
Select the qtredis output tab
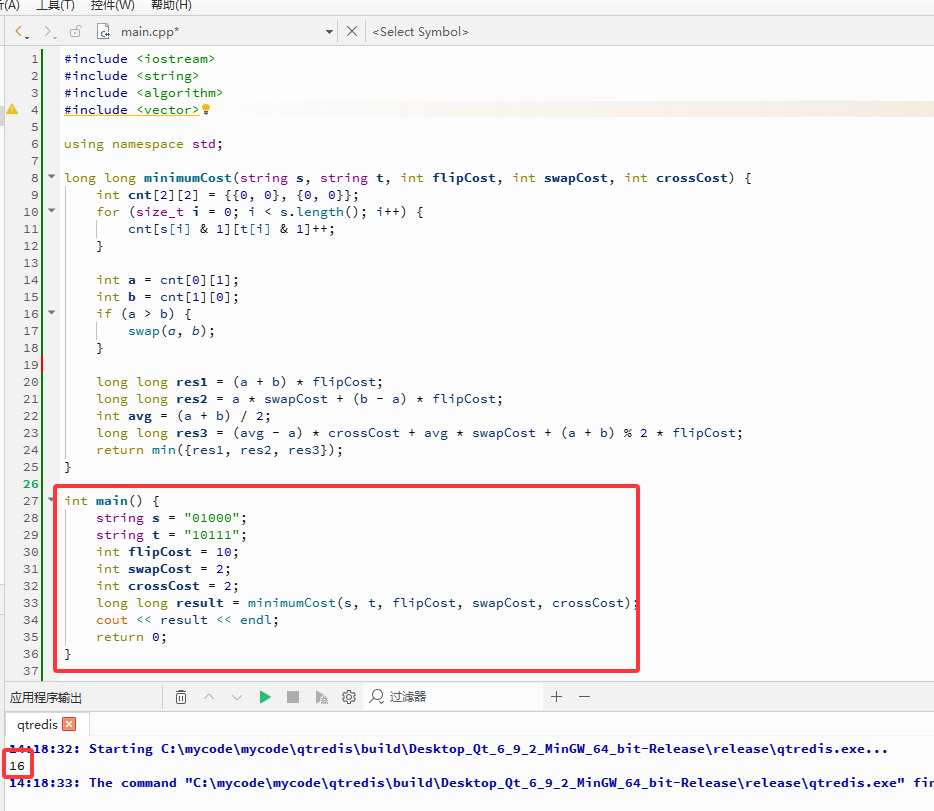pos(37,725)
